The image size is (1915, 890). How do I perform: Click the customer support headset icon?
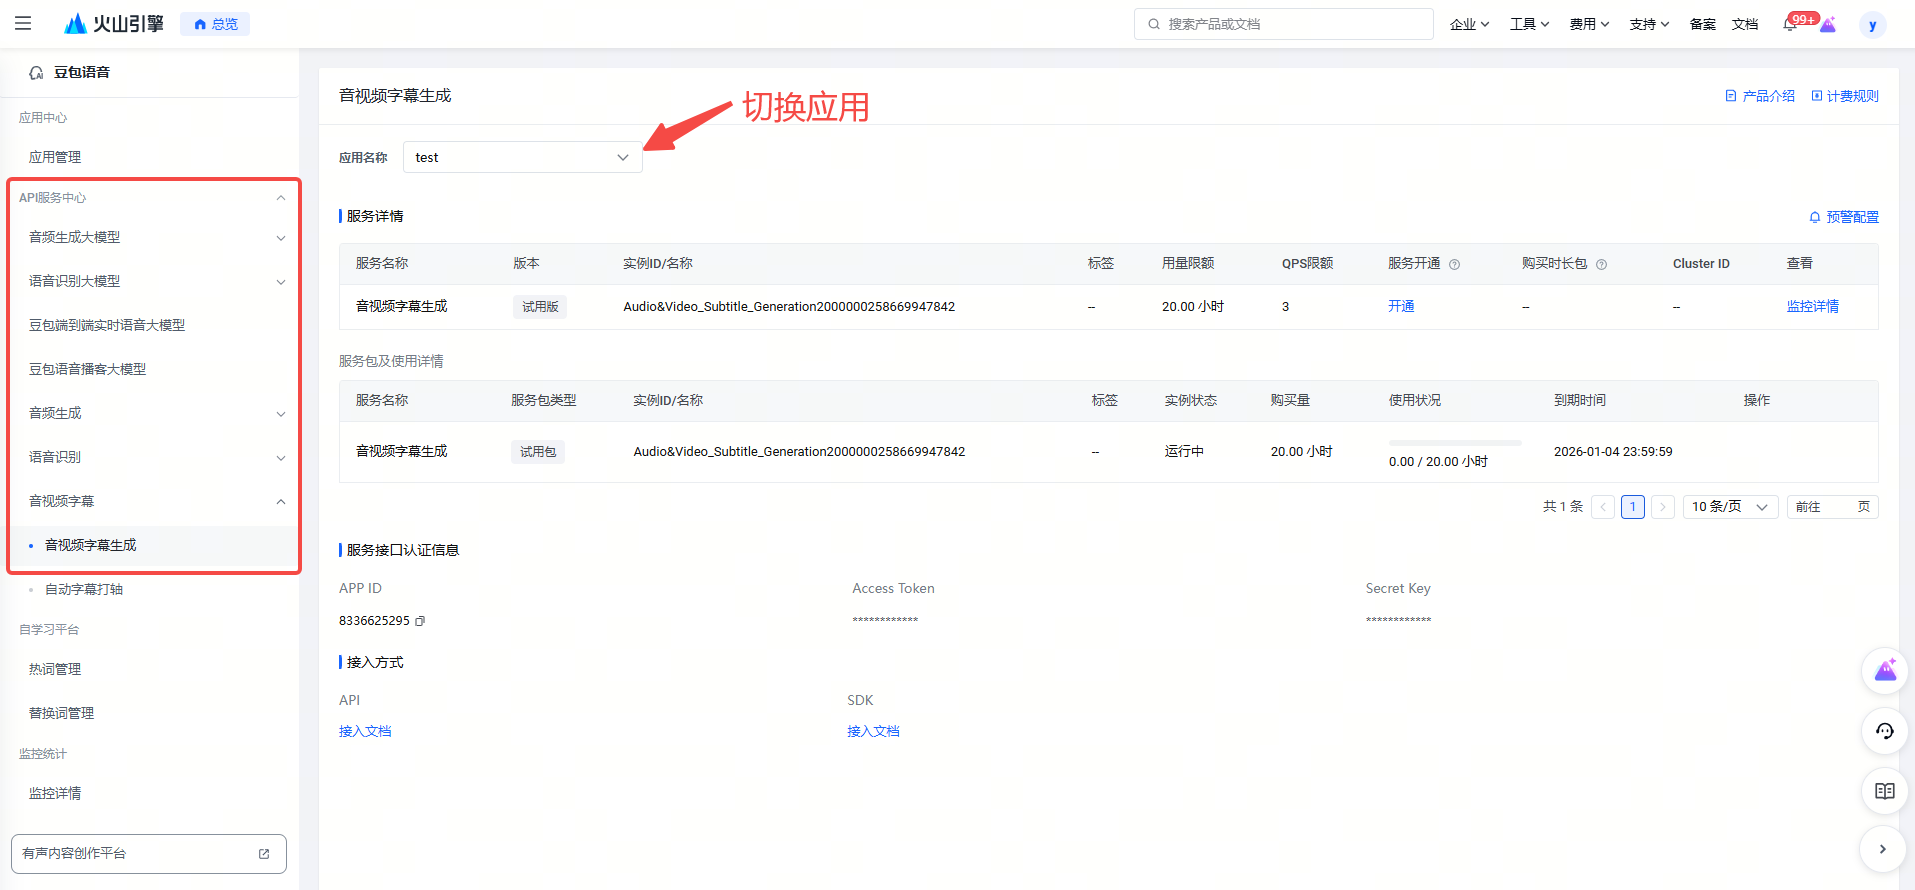point(1885,731)
